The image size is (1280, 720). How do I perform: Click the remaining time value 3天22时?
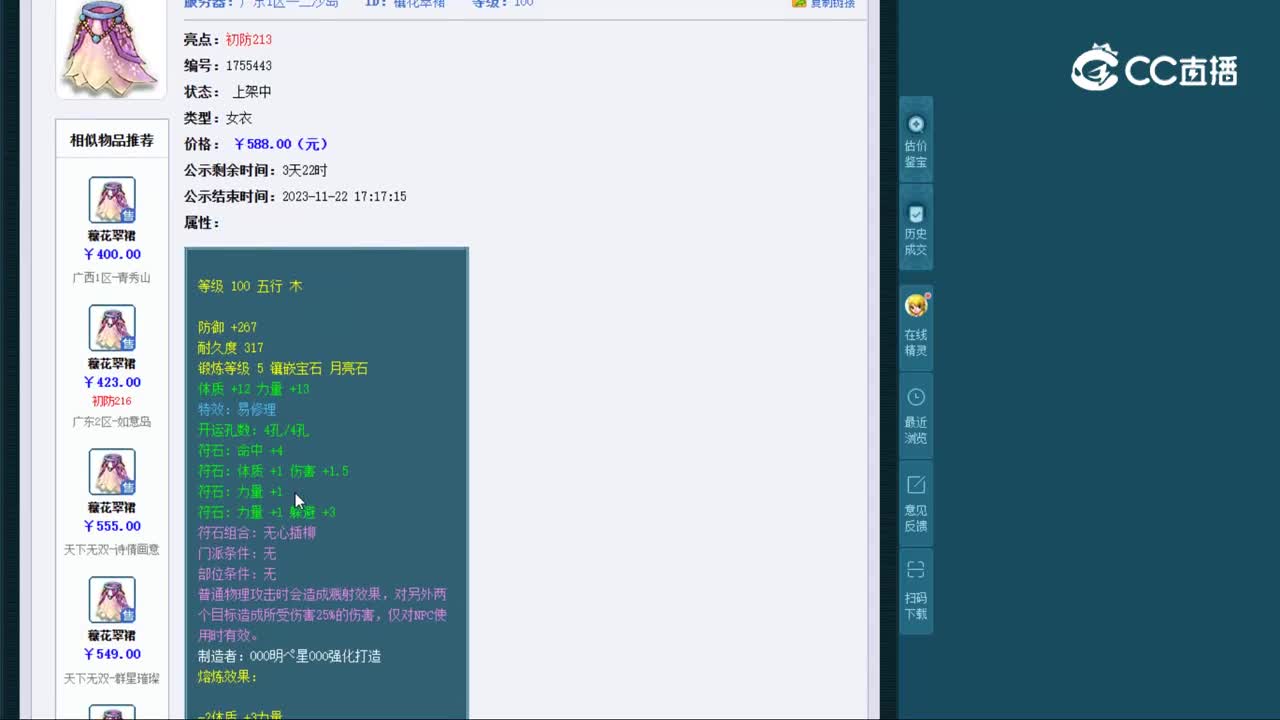pos(305,171)
